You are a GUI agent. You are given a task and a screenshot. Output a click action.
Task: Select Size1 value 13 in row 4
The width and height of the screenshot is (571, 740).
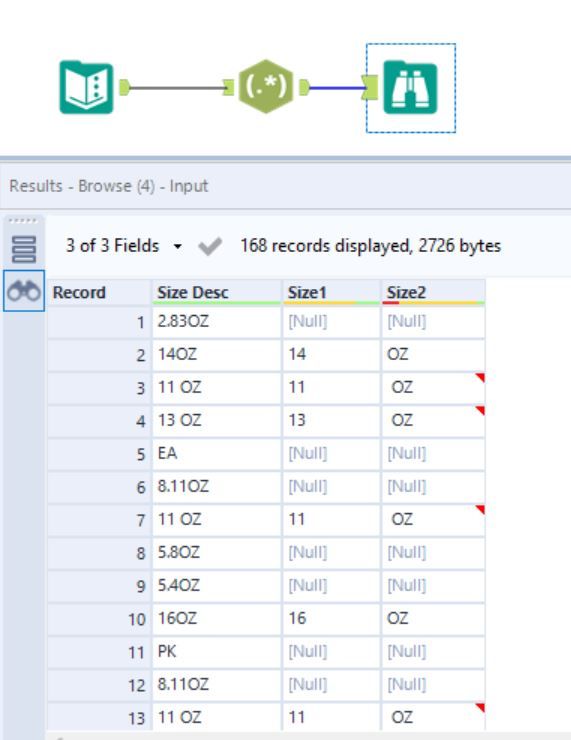point(332,421)
